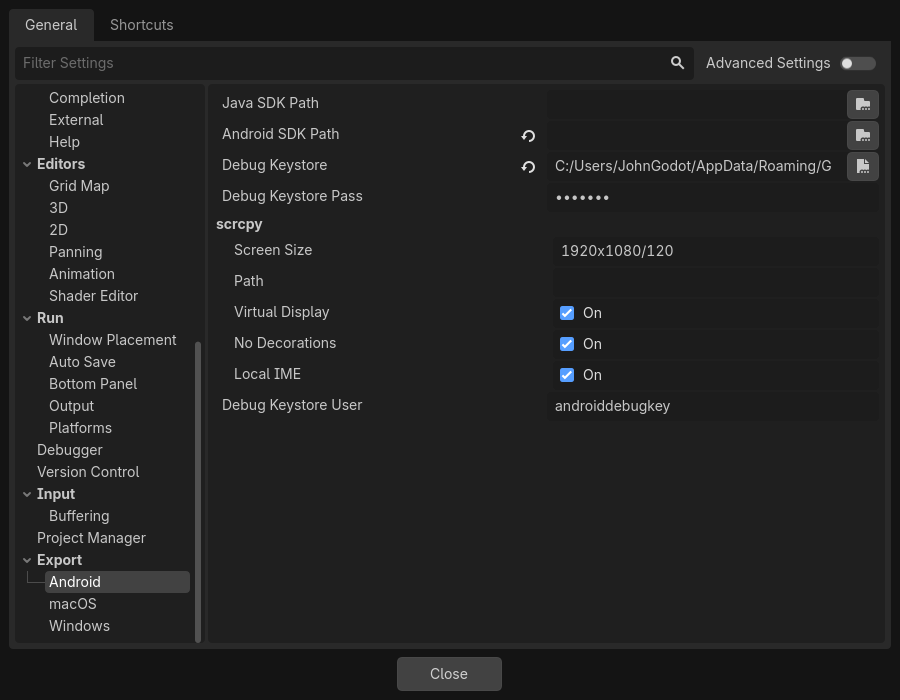
Task: Select Windows under Export
Action: [79, 626]
